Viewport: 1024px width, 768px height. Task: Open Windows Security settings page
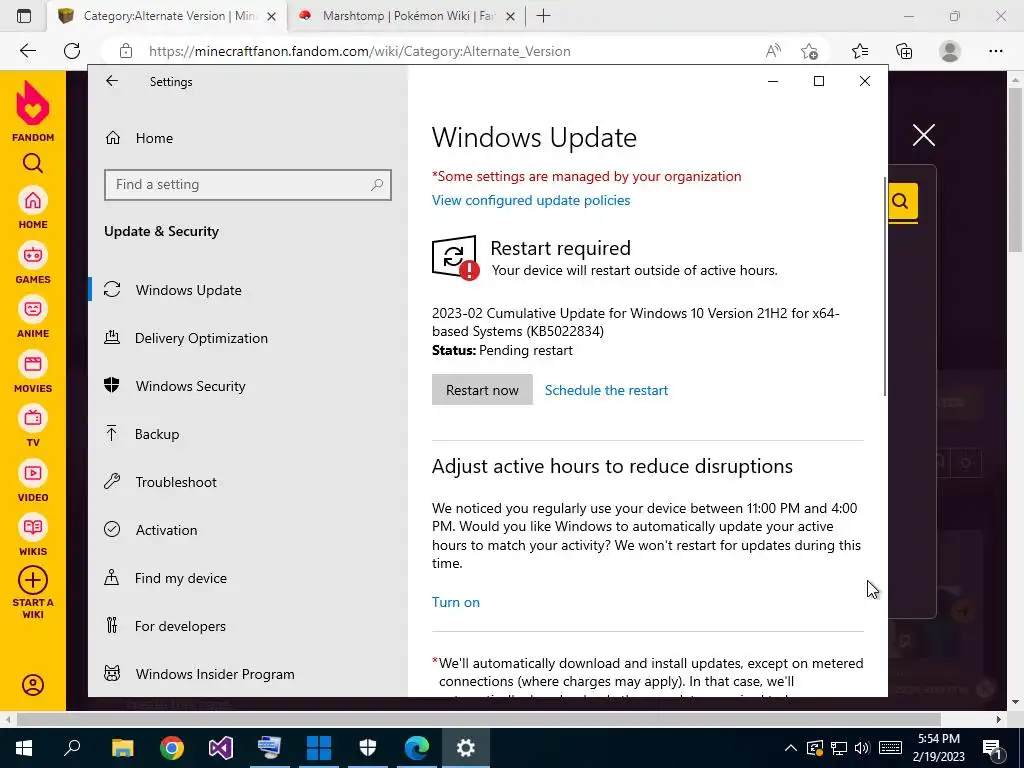[x=248, y=386]
